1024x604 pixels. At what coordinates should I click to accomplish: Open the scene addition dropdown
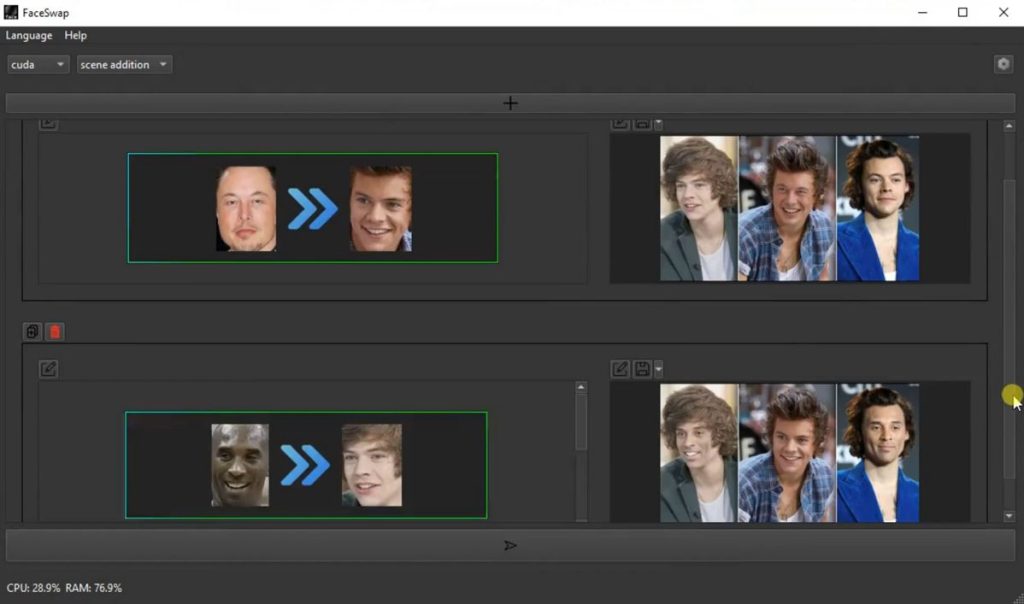tap(124, 64)
